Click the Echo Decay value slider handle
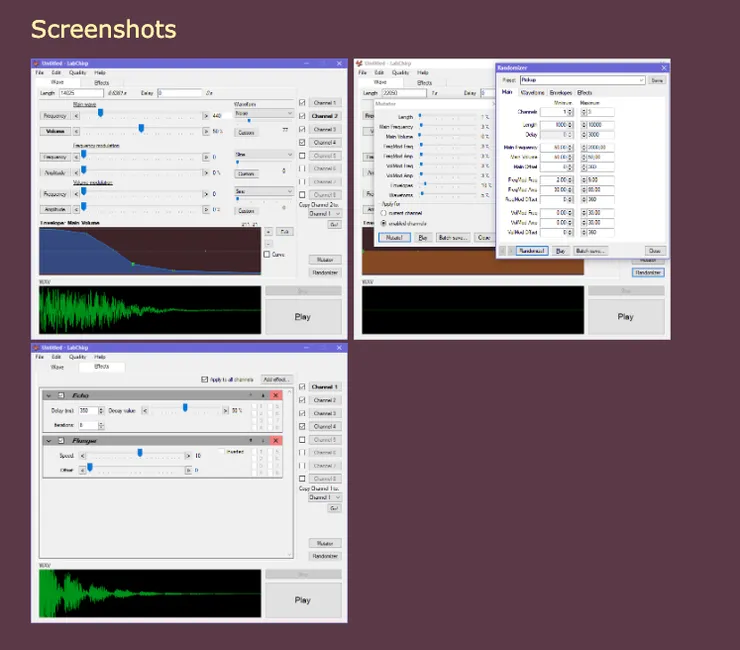The width and height of the screenshot is (740, 650). pos(186,409)
